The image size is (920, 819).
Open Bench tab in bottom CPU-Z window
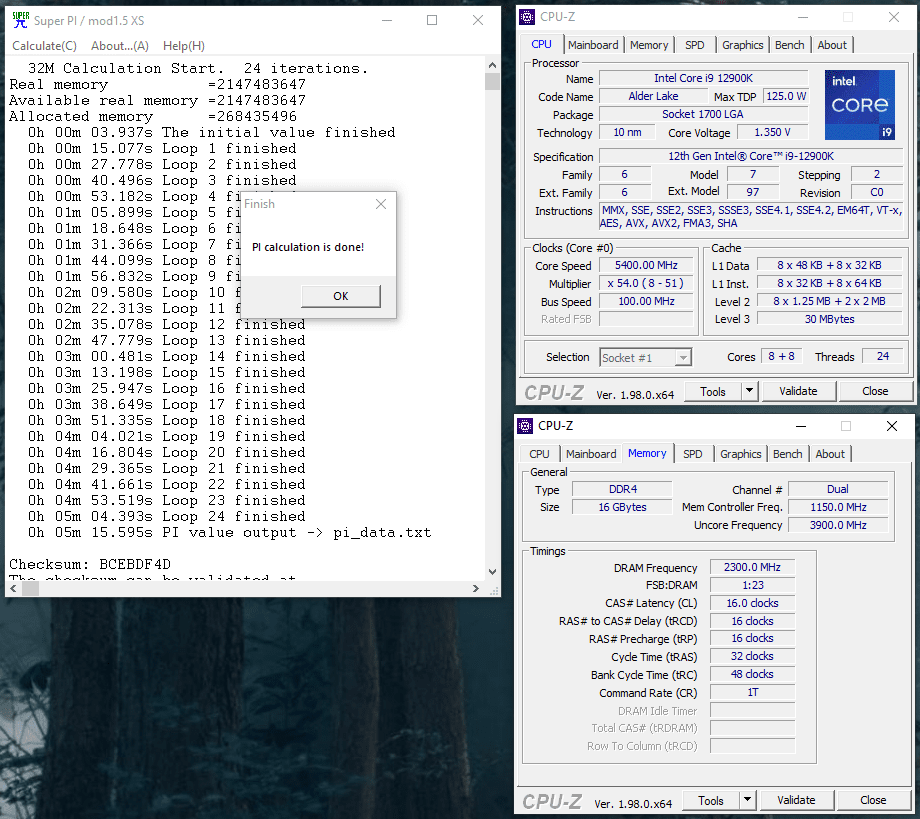[x=787, y=454]
